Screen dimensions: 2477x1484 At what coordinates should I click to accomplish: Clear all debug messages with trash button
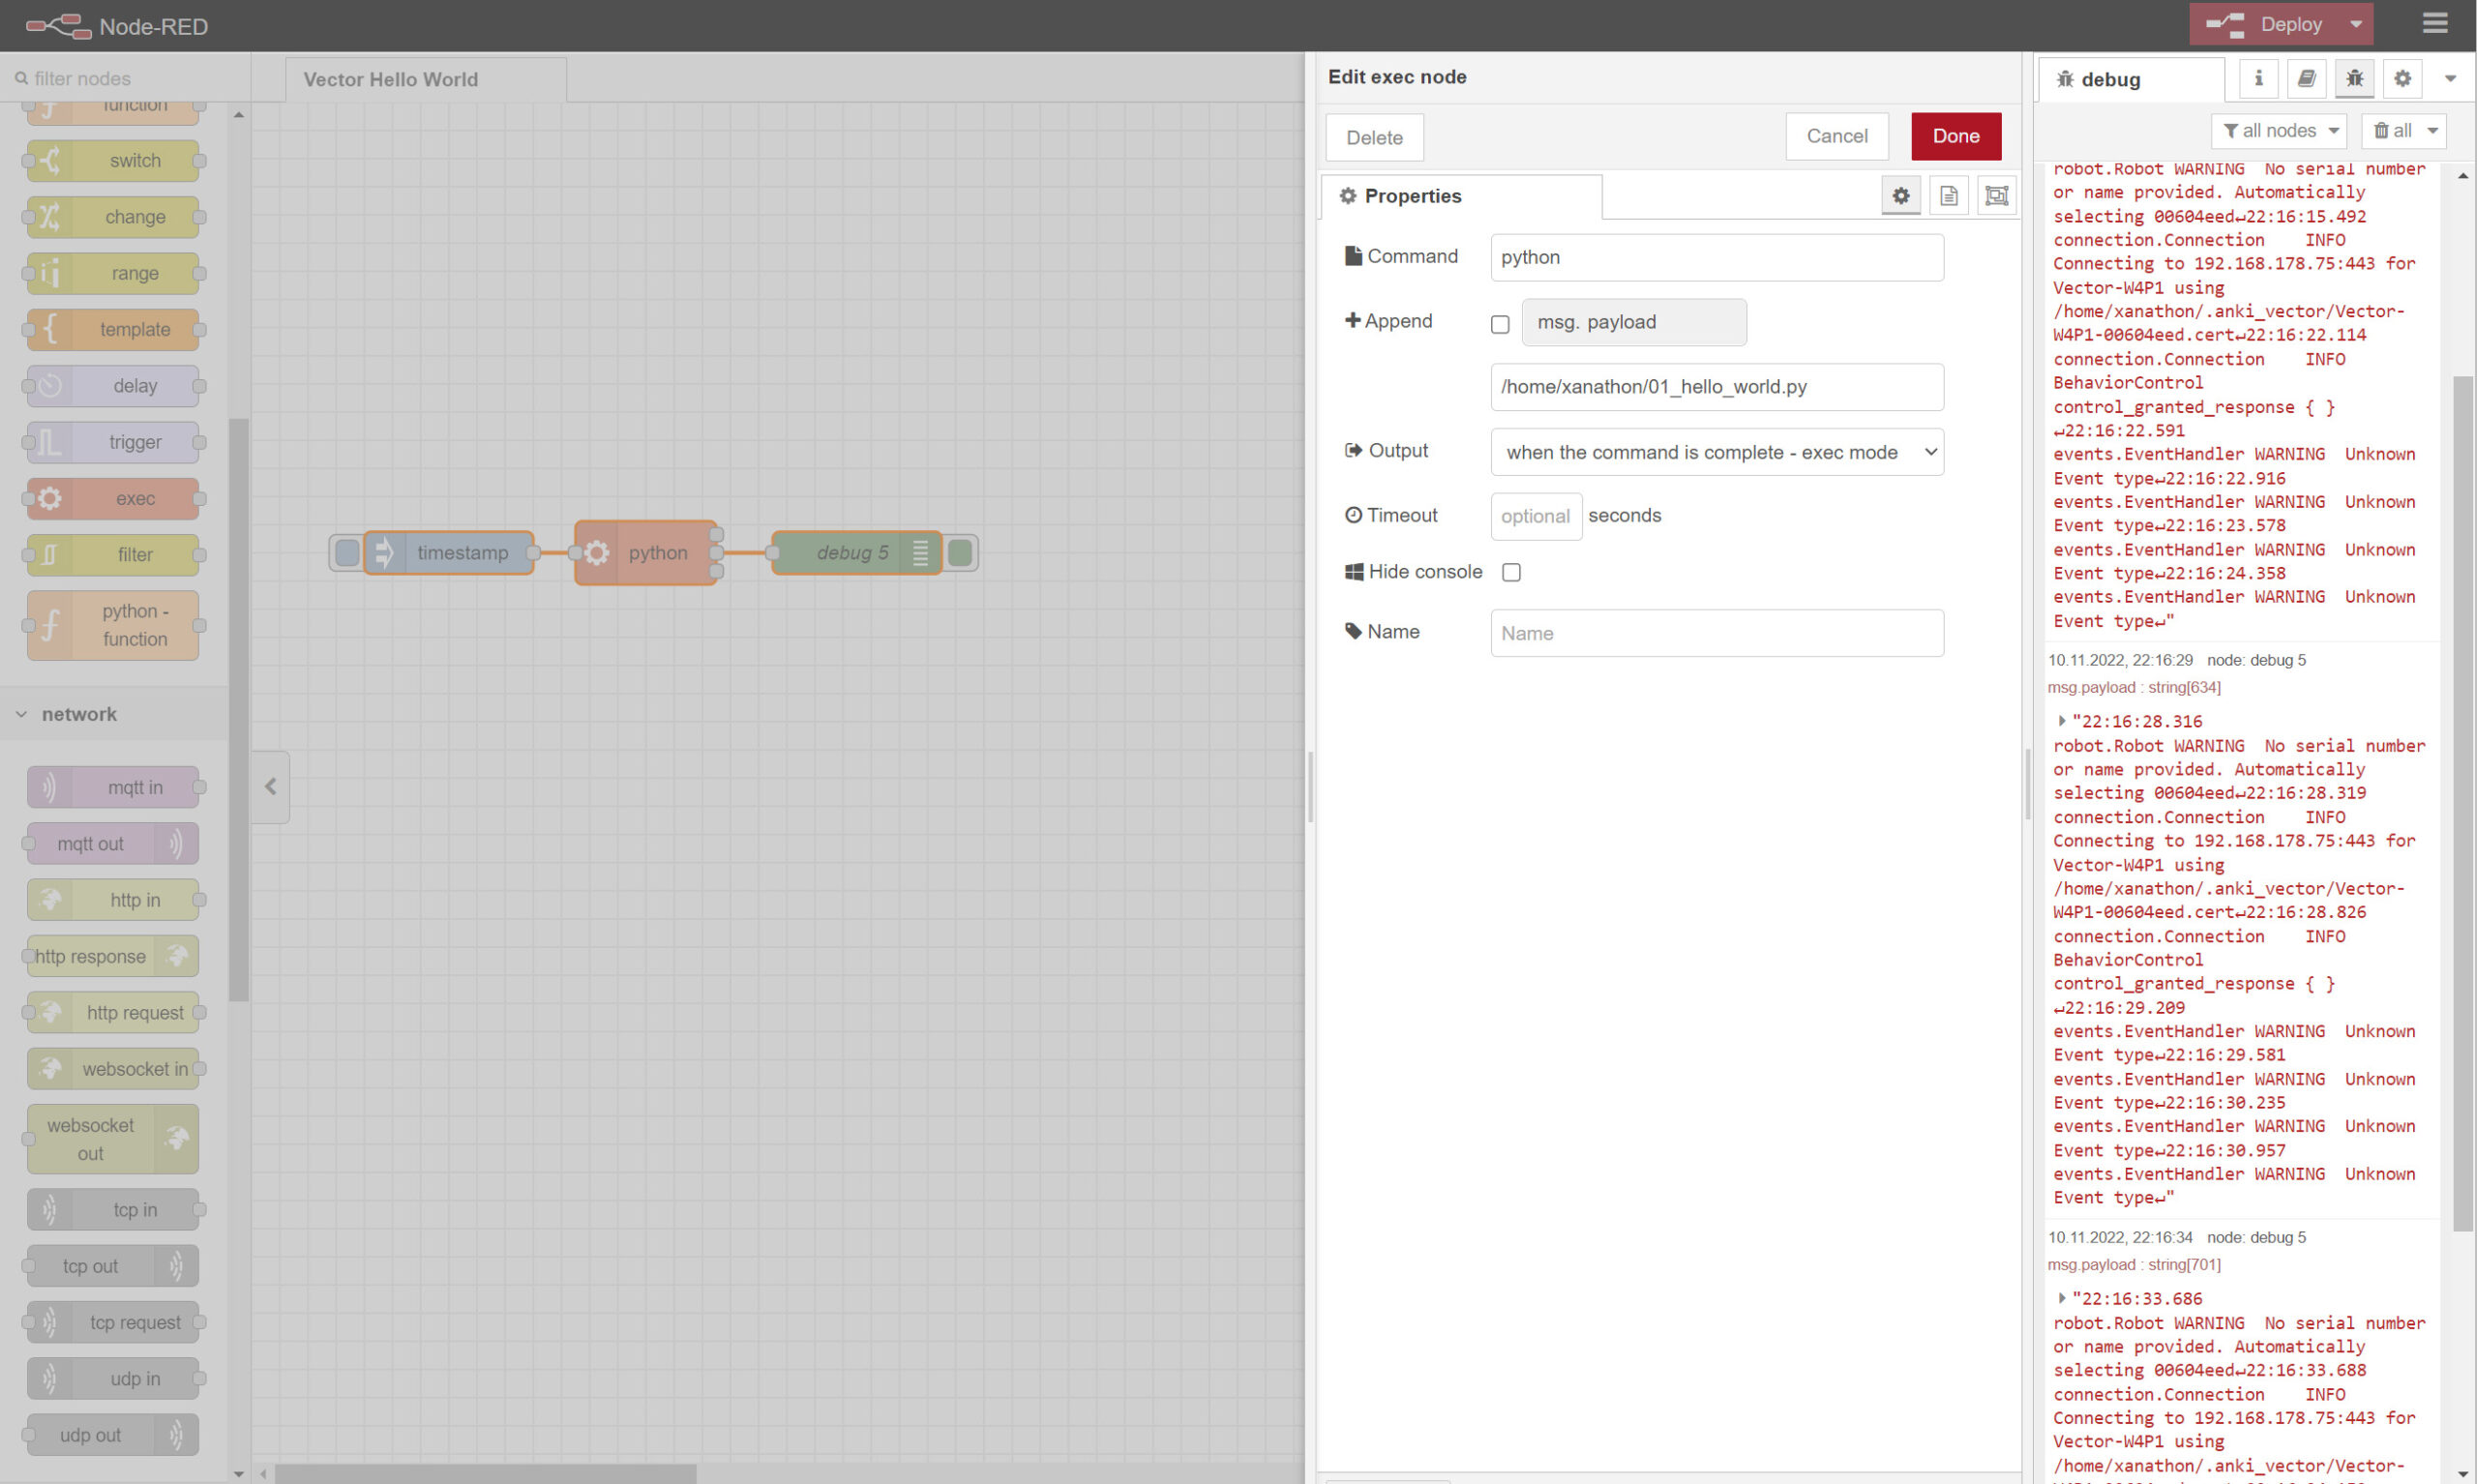(2392, 131)
